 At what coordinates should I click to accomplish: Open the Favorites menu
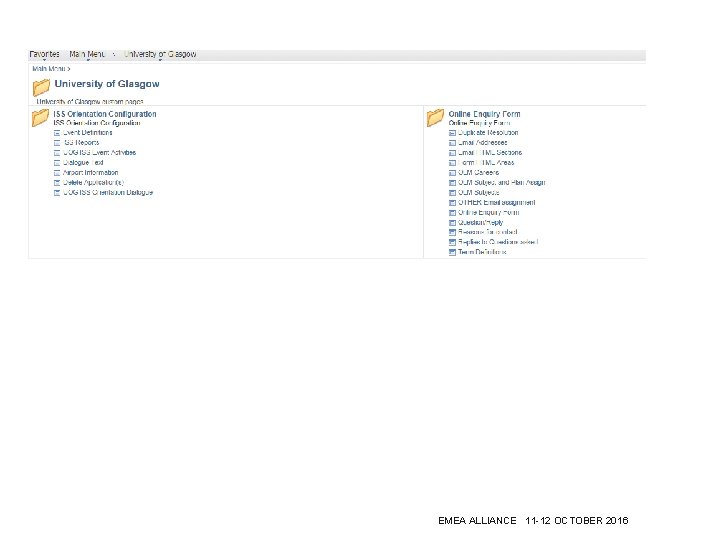tap(45, 54)
